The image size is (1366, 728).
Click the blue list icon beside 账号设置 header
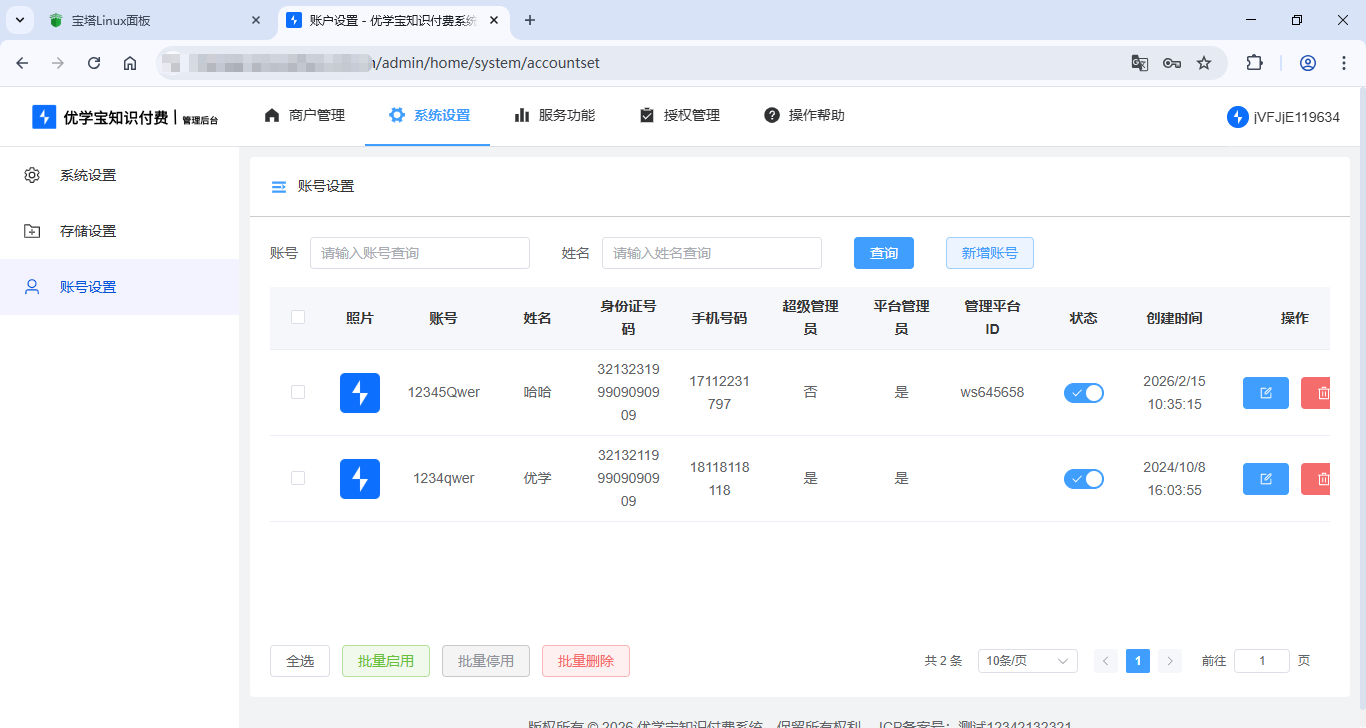click(278, 186)
